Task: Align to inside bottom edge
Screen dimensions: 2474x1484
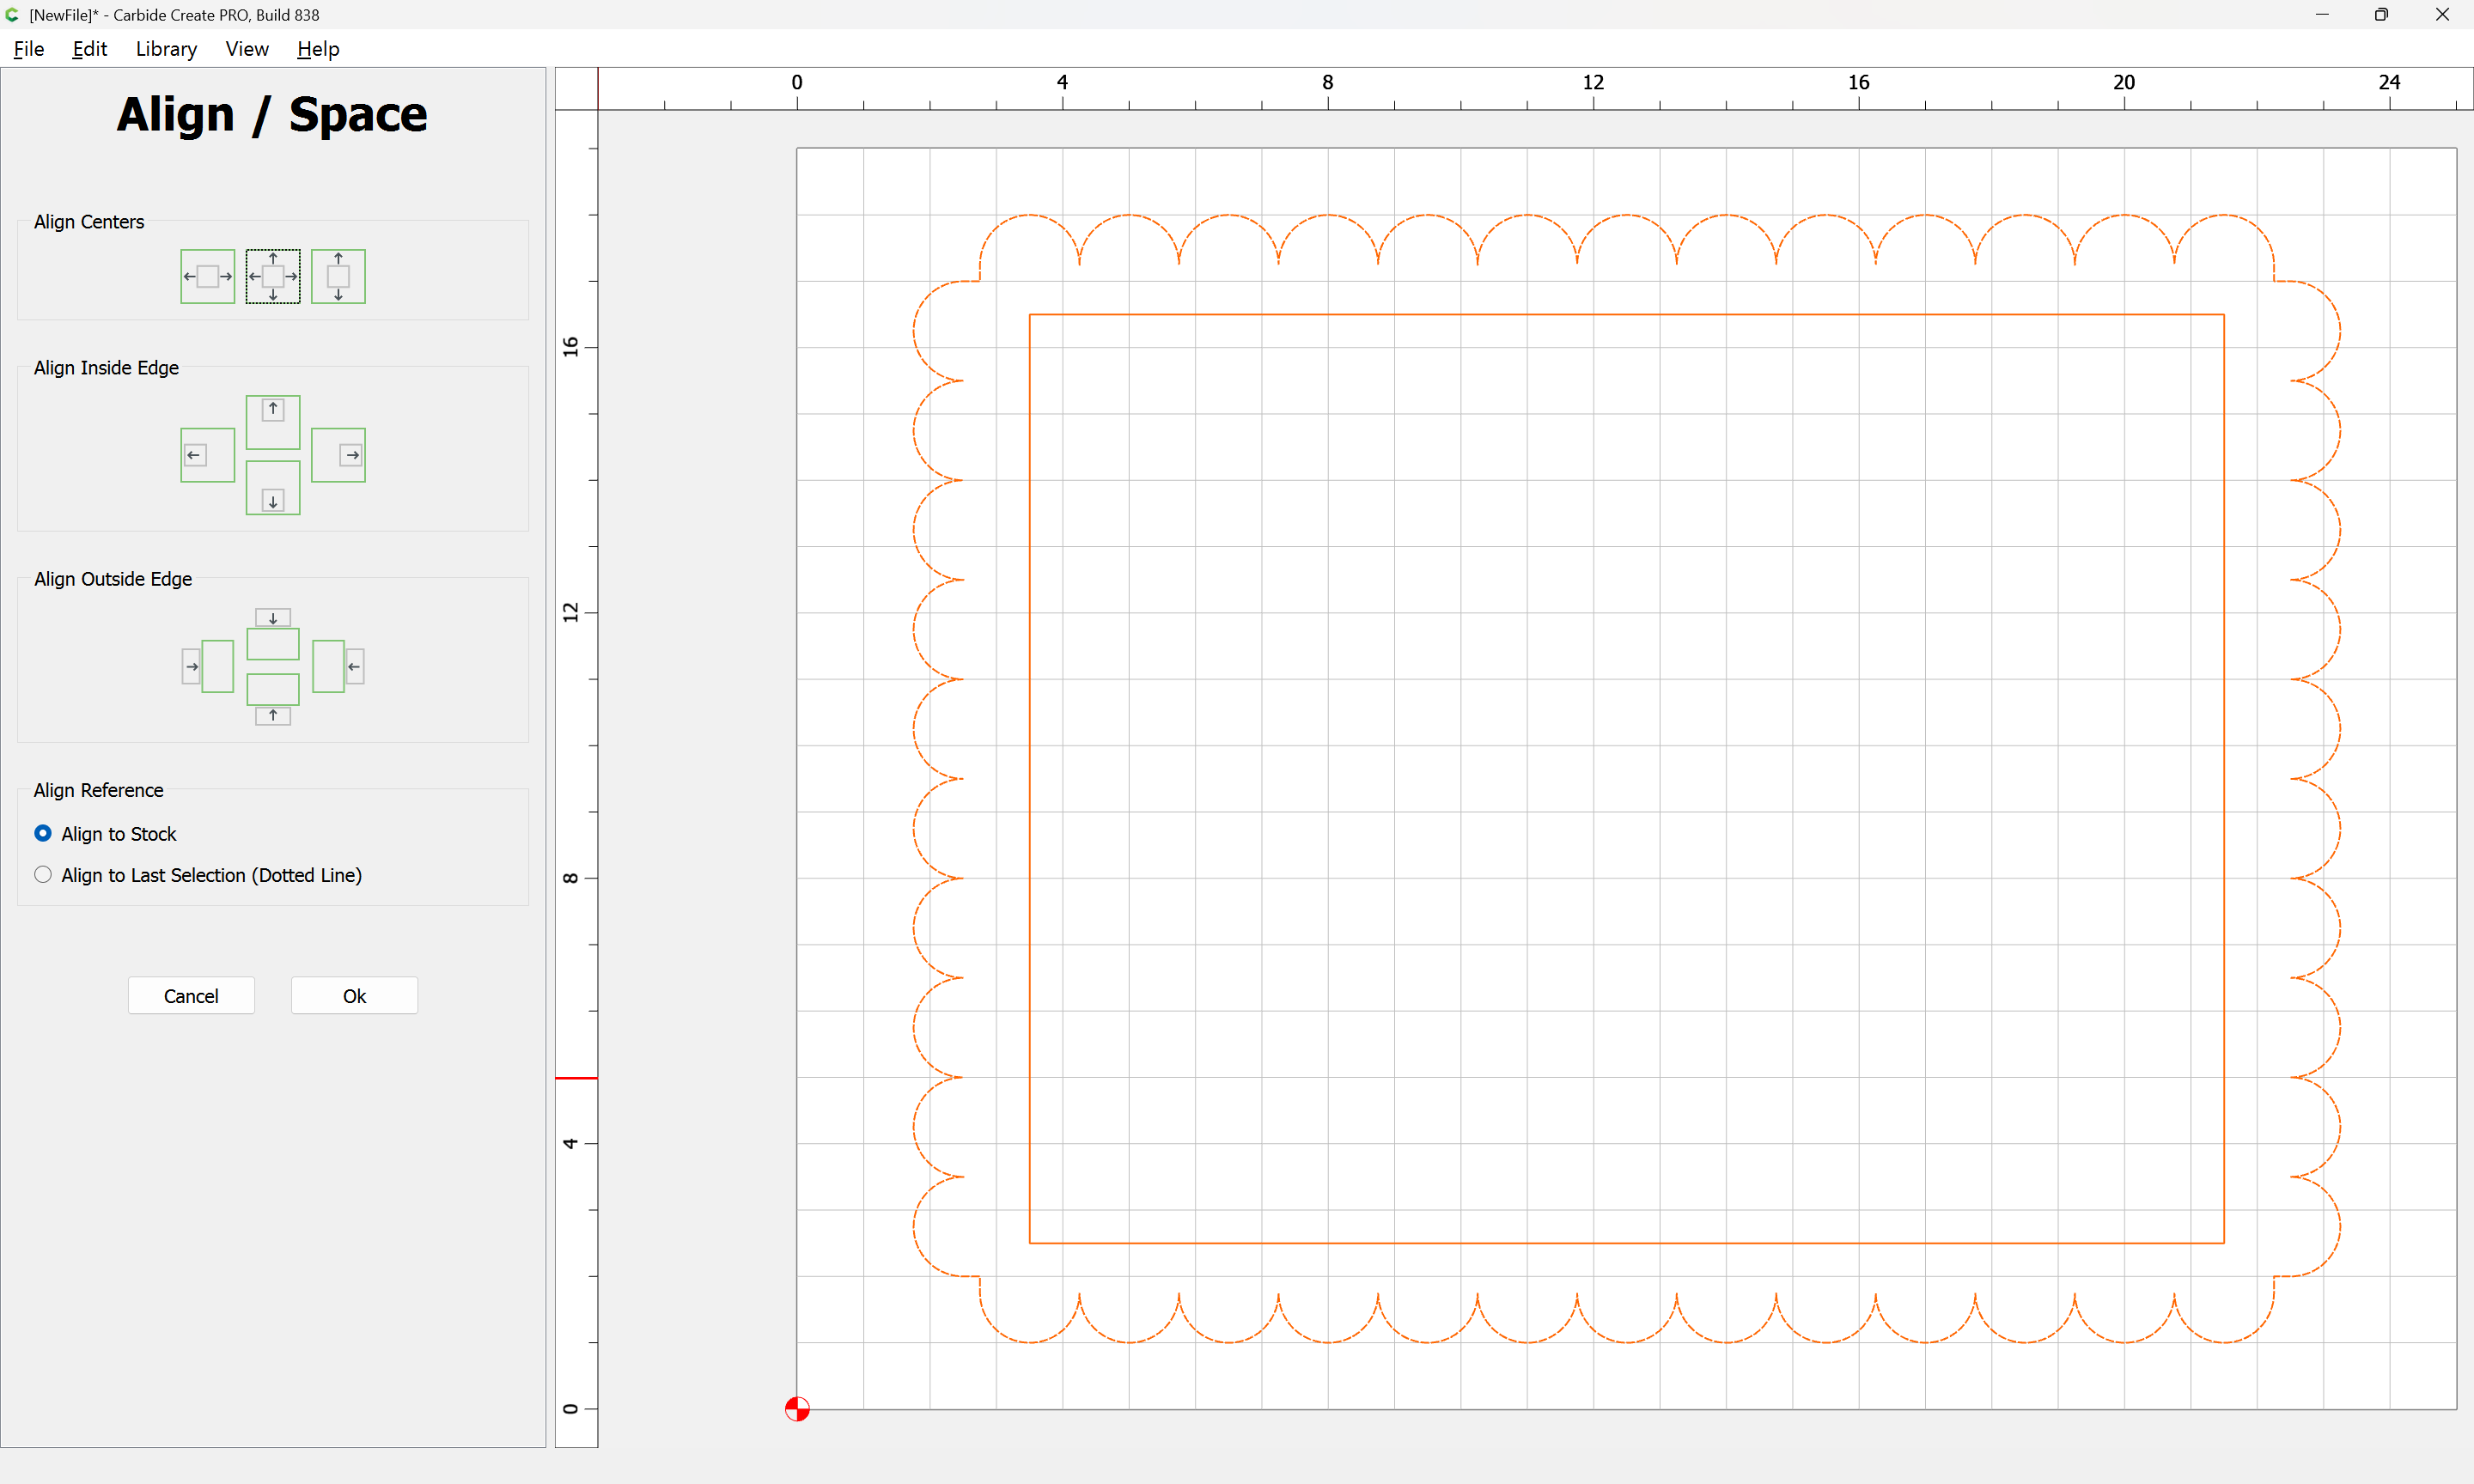Action: pos(273,488)
